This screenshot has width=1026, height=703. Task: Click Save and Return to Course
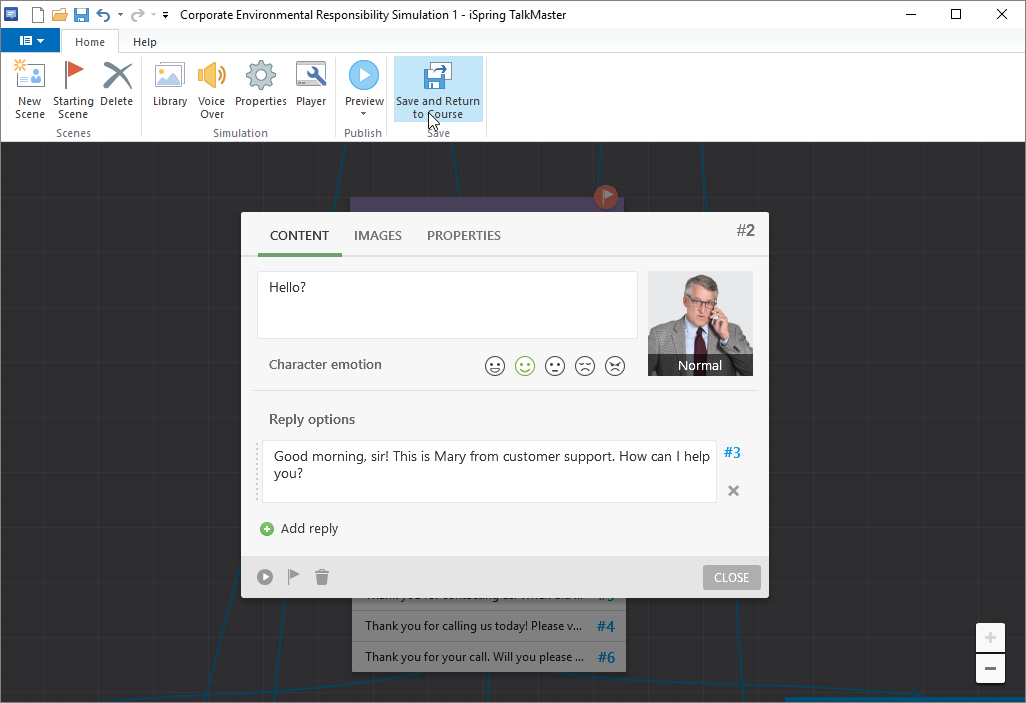pyautogui.click(x=438, y=88)
